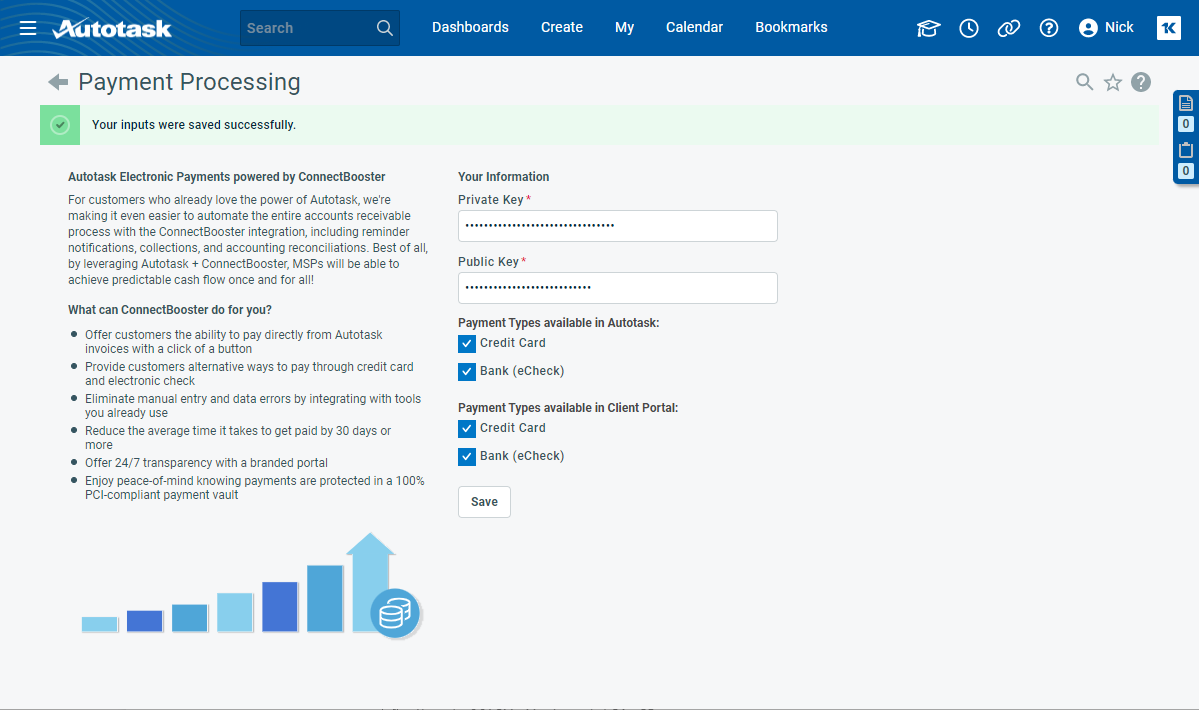Open the Calendar menu
This screenshot has width=1199, height=710.
point(694,28)
